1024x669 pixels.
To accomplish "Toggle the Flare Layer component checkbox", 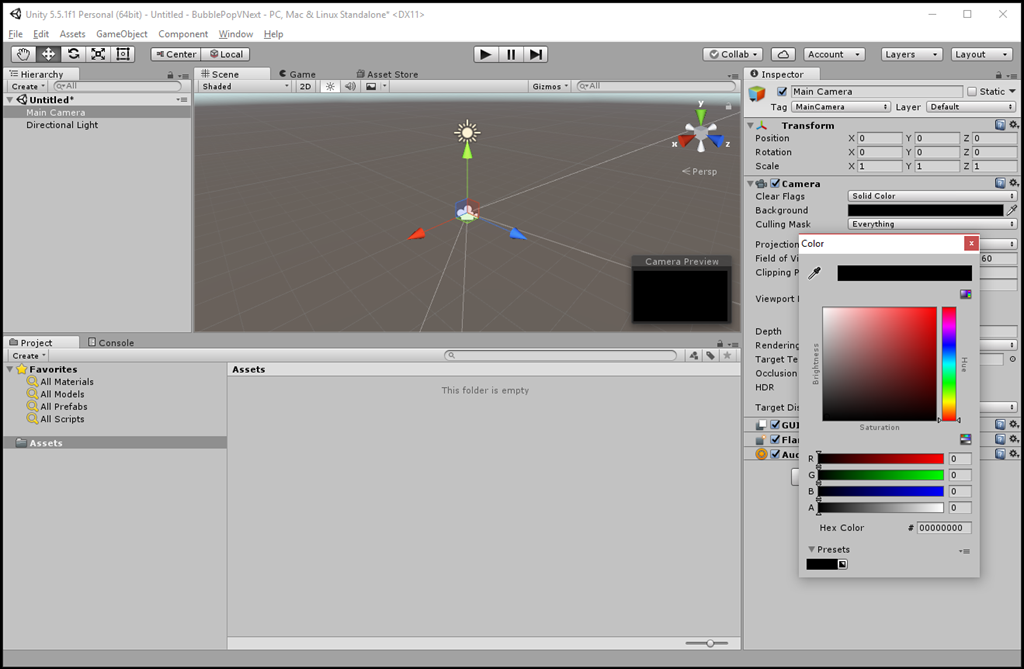I will click(775, 439).
